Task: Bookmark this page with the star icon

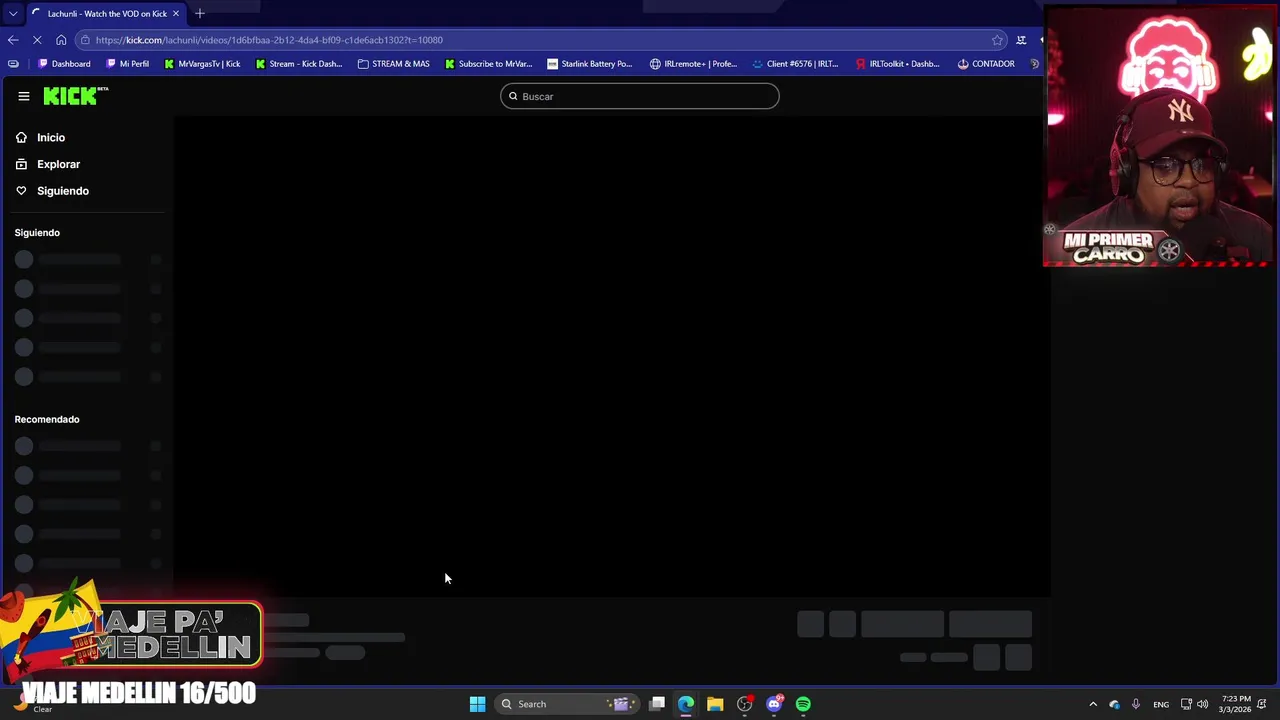Action: pos(997,40)
